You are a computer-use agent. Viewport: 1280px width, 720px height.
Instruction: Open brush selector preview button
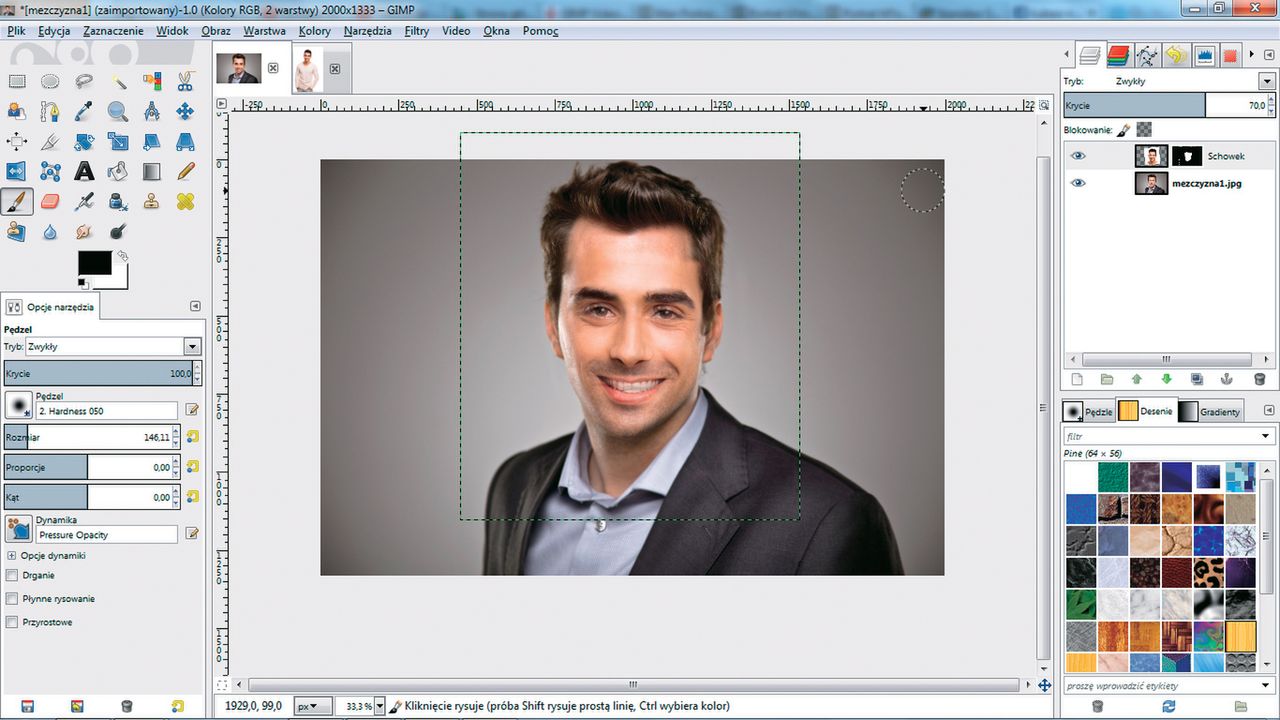tap(18, 405)
